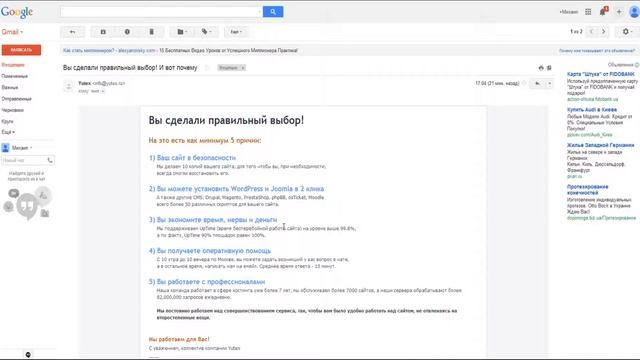The width and height of the screenshot is (640, 360).
Task: Click inside the Google search field
Action: point(161,12)
